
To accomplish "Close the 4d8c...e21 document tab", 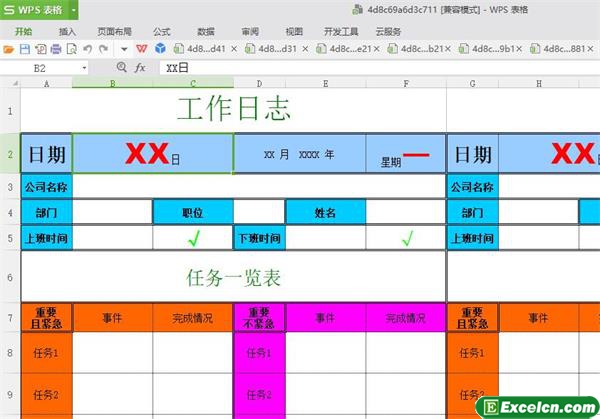I will (x=377, y=49).
